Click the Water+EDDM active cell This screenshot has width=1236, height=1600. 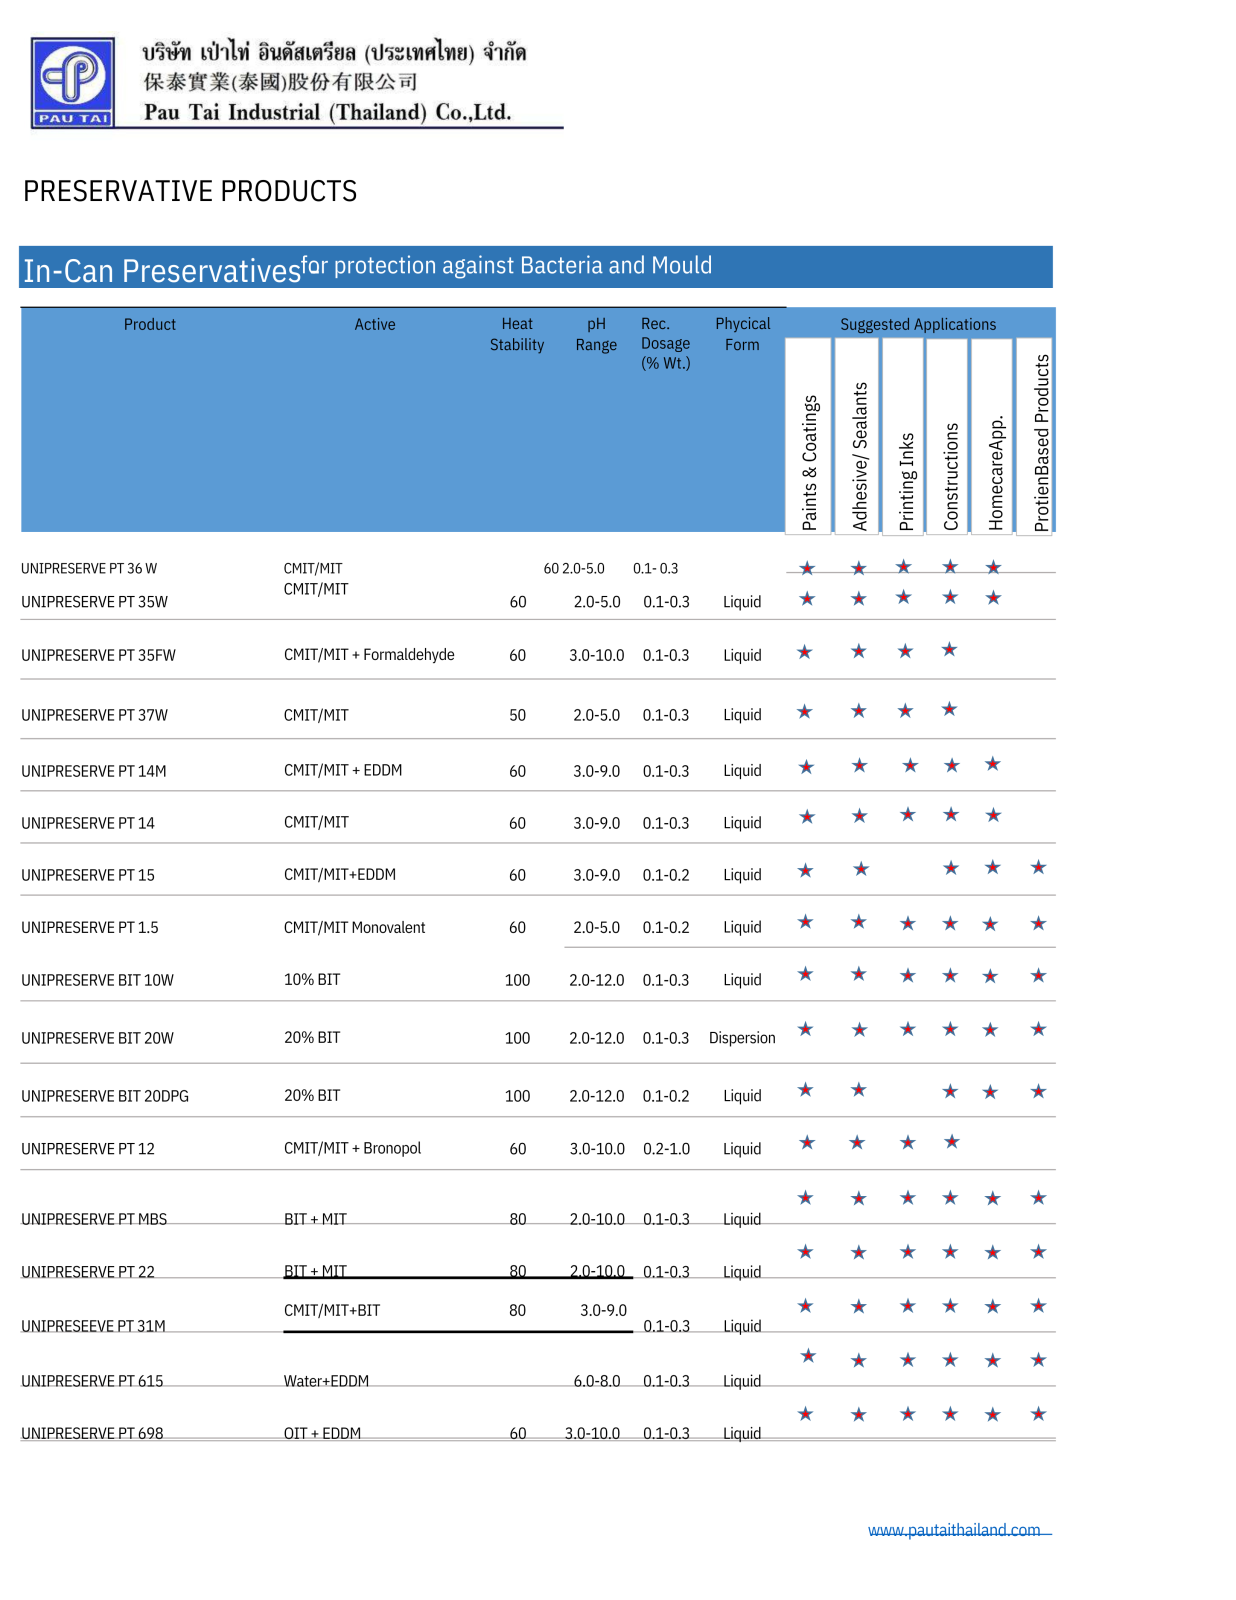326,1381
